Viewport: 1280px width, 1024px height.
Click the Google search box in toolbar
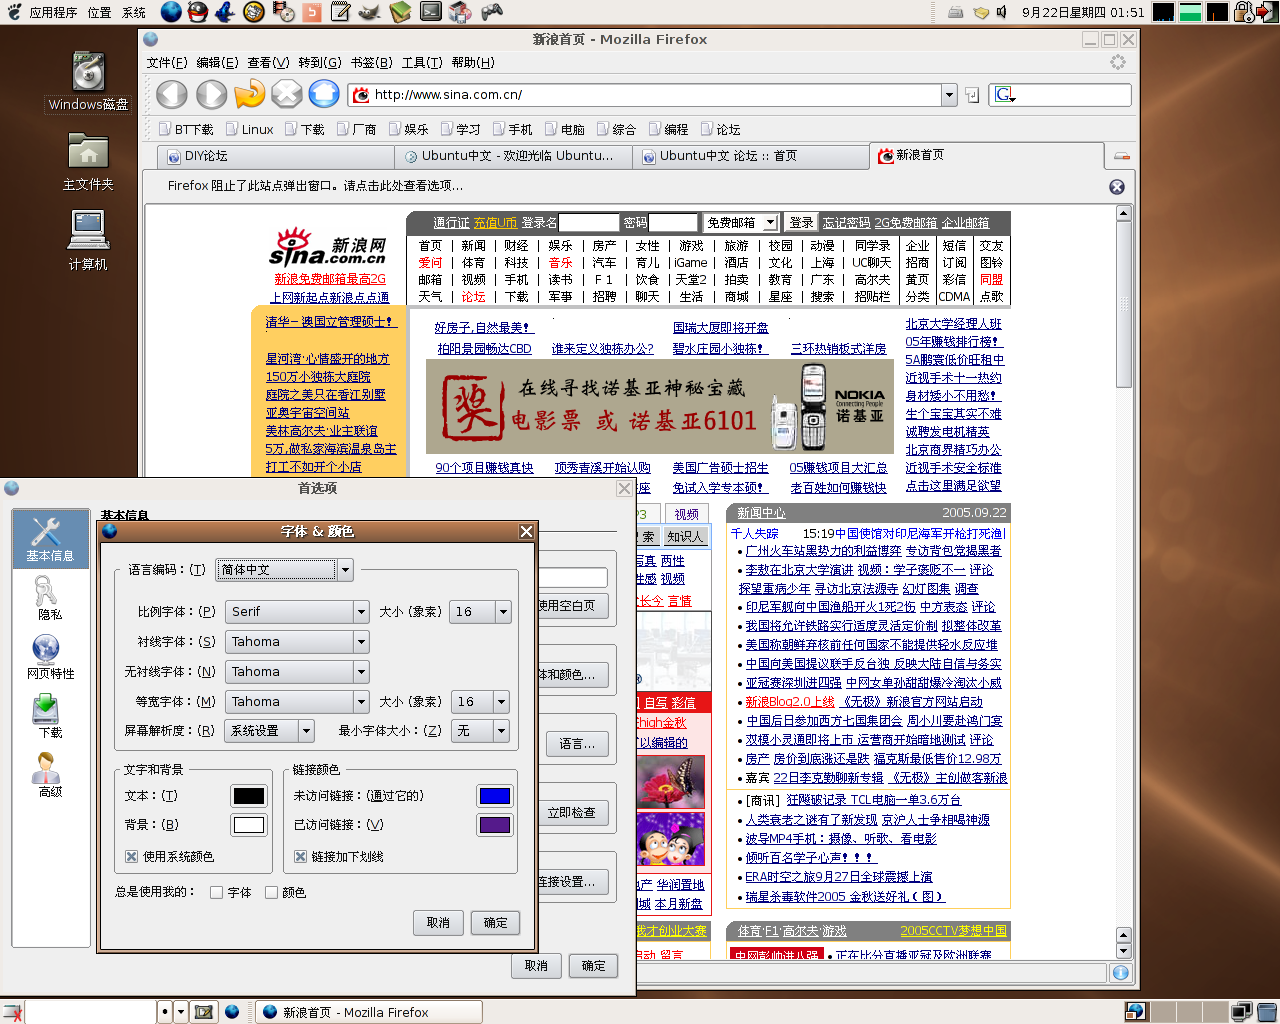tap(1060, 95)
